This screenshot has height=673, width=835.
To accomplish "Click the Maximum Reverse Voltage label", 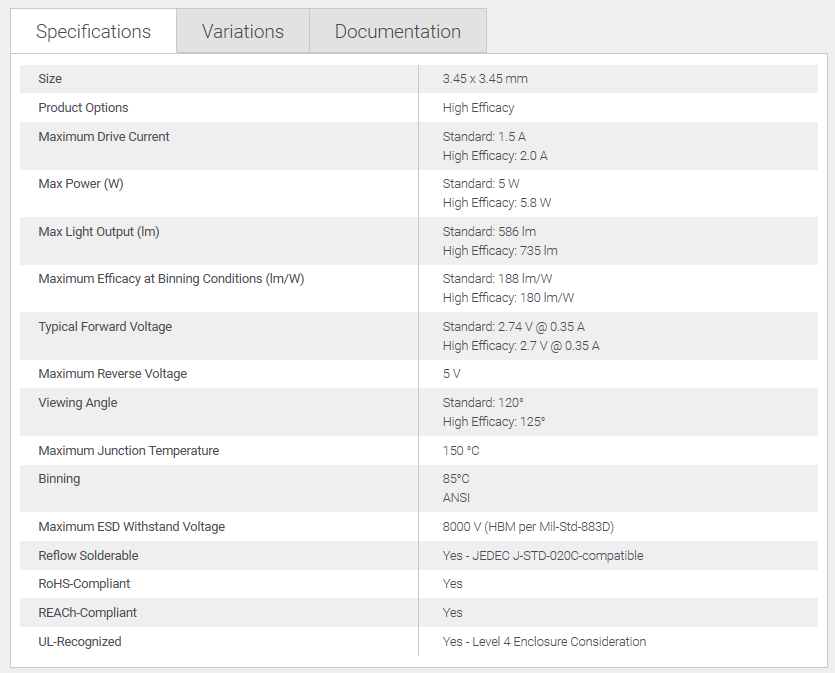I will click(113, 374).
